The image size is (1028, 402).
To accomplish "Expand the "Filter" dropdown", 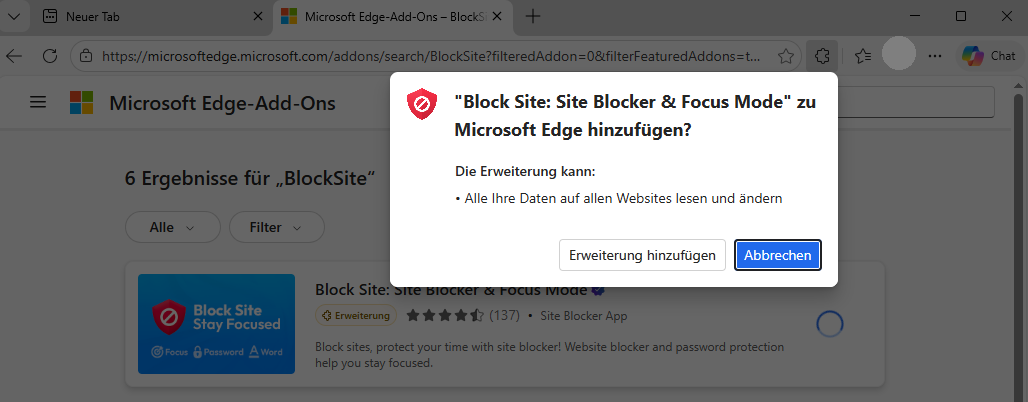I will pos(276,227).
